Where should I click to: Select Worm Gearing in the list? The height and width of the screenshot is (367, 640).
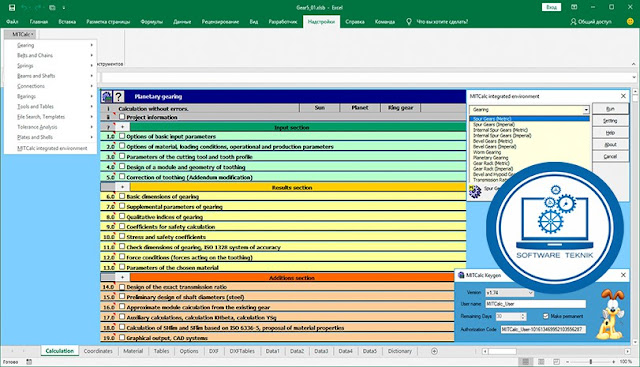pos(487,152)
